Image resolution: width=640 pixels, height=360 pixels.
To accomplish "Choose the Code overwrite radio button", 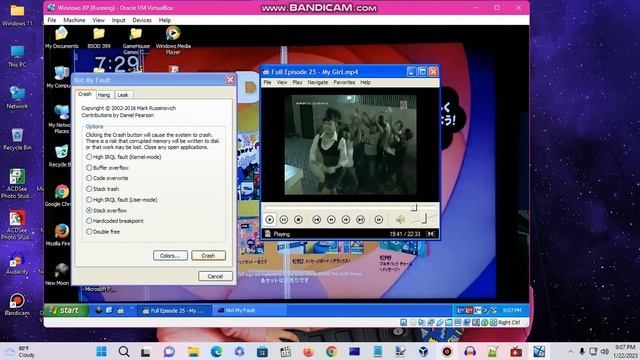I will tap(107, 178).
